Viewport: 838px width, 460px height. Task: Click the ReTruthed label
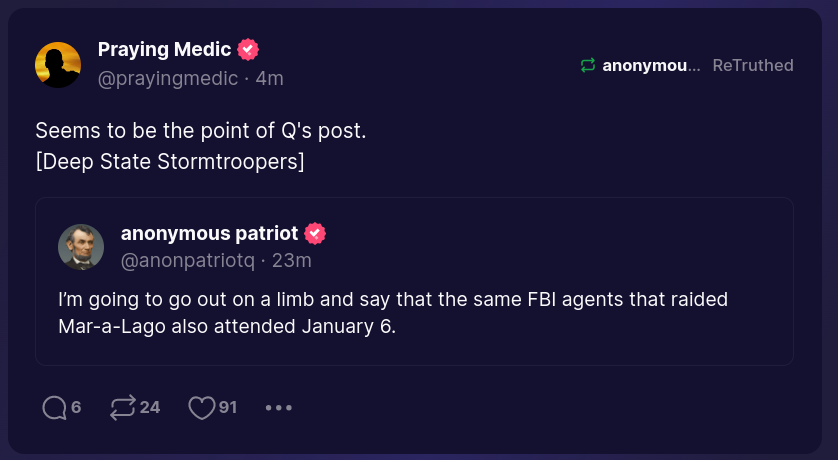click(x=753, y=66)
